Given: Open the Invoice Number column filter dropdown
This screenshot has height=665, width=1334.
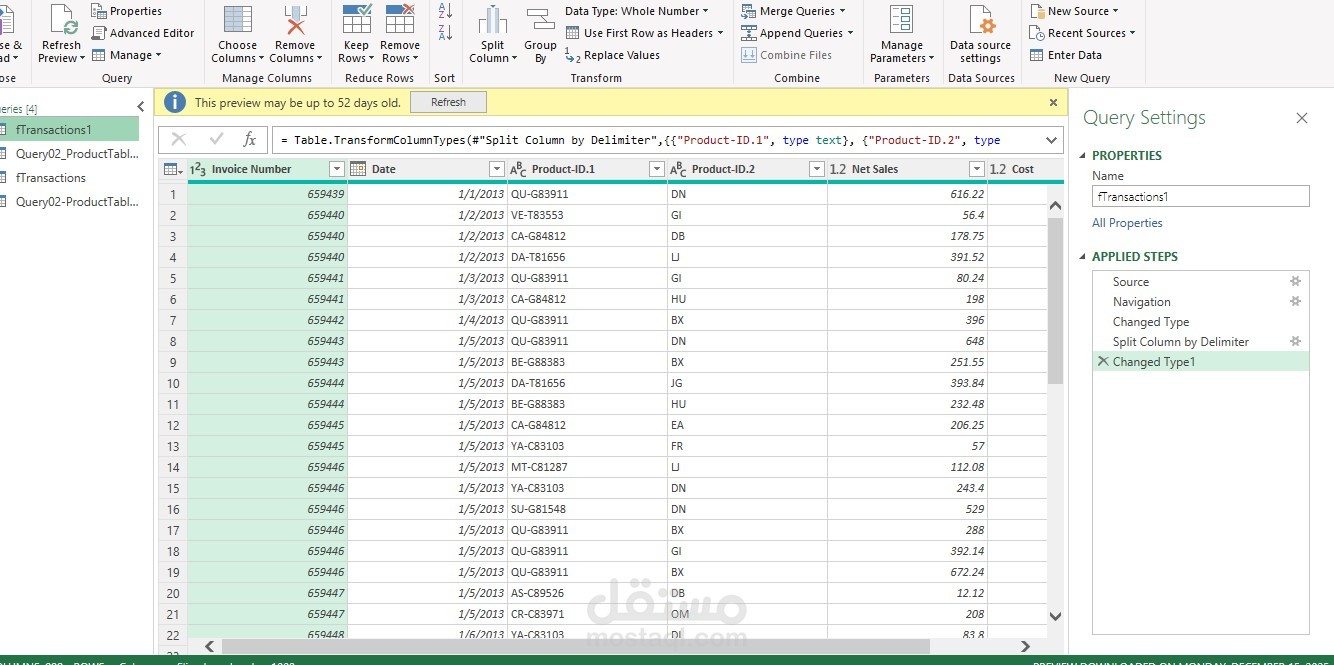Looking at the screenshot, I should click(337, 169).
